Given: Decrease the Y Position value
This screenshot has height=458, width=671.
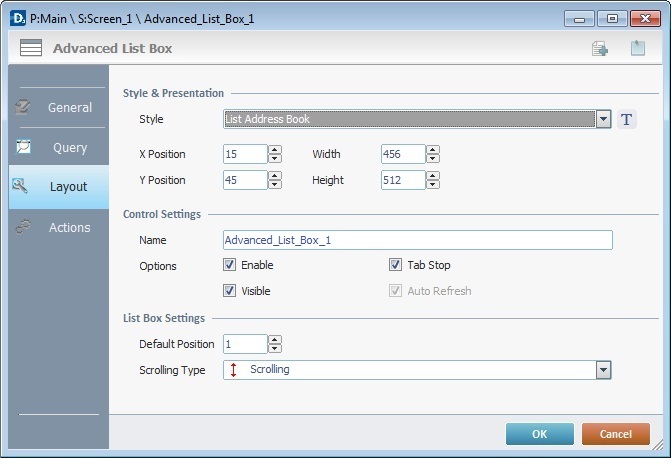Looking at the screenshot, I should 275,184.
